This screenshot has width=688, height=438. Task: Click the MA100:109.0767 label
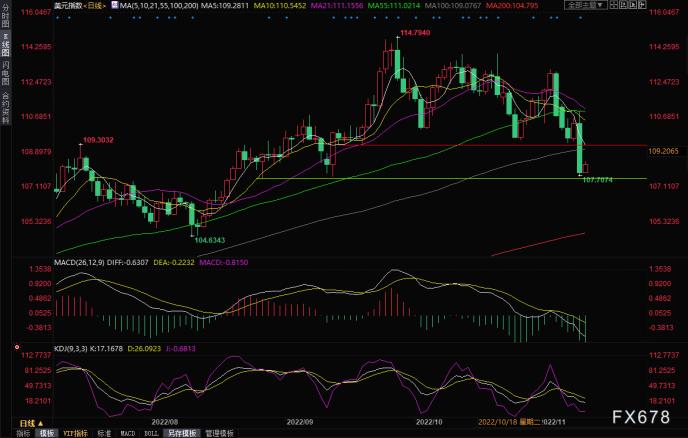(x=453, y=6)
